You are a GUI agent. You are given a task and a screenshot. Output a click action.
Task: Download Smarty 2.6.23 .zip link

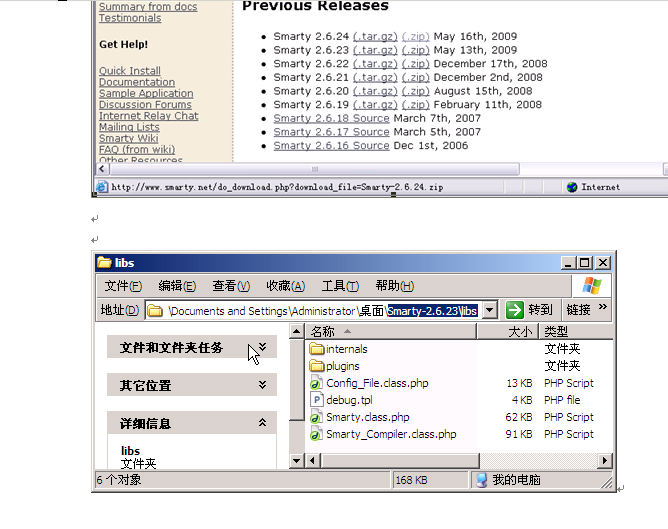coord(415,50)
